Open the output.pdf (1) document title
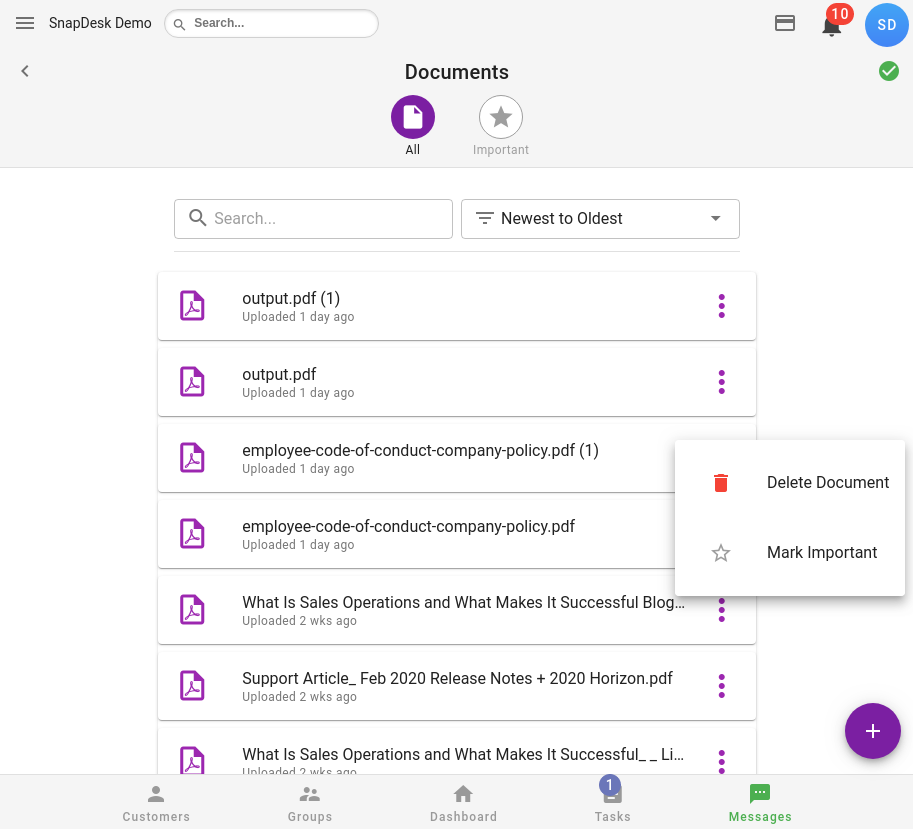 (291, 299)
